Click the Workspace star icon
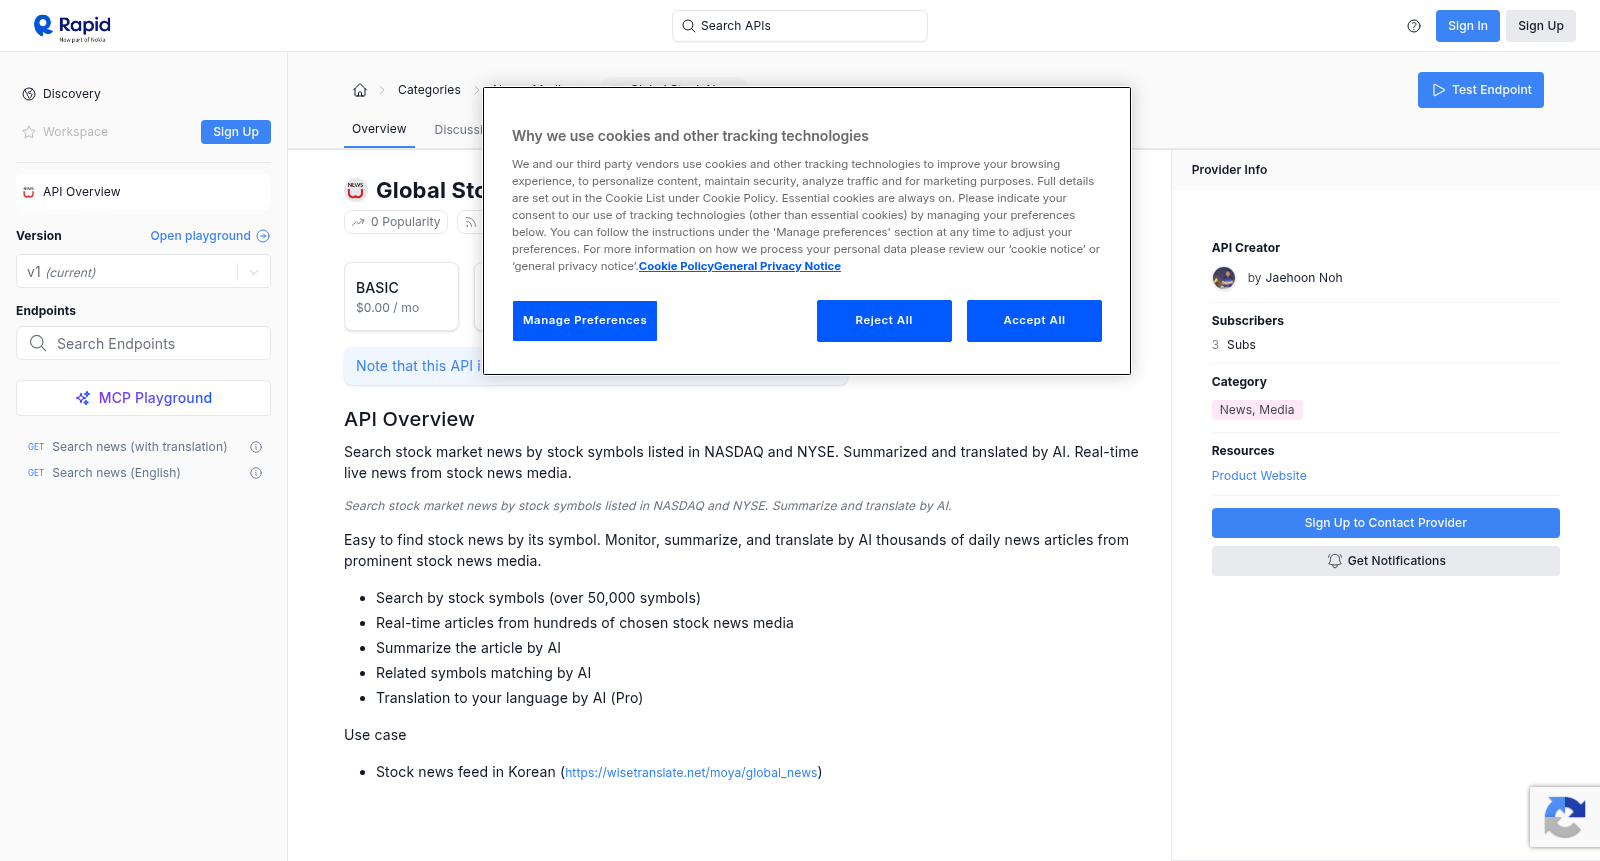1600x861 pixels. [29, 132]
